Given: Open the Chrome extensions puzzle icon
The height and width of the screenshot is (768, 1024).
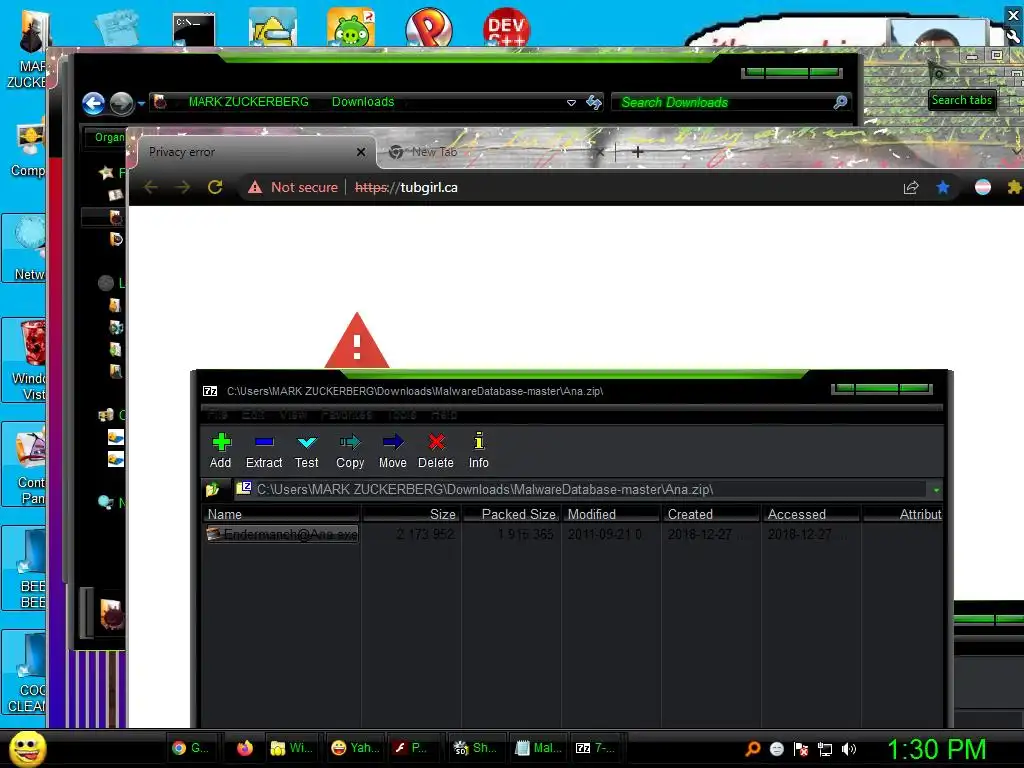Looking at the screenshot, I should click(x=1014, y=187).
